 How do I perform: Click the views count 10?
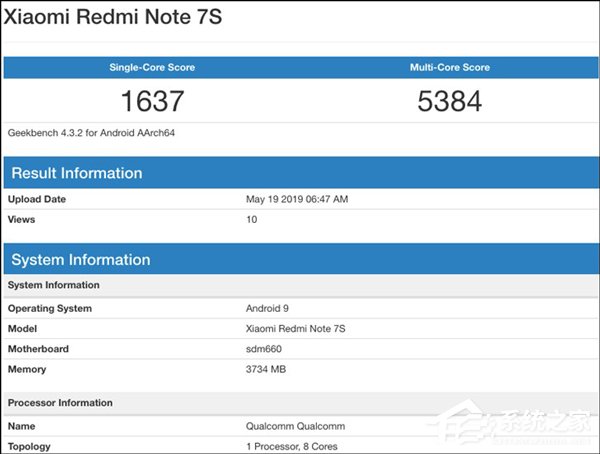pyautogui.click(x=251, y=219)
